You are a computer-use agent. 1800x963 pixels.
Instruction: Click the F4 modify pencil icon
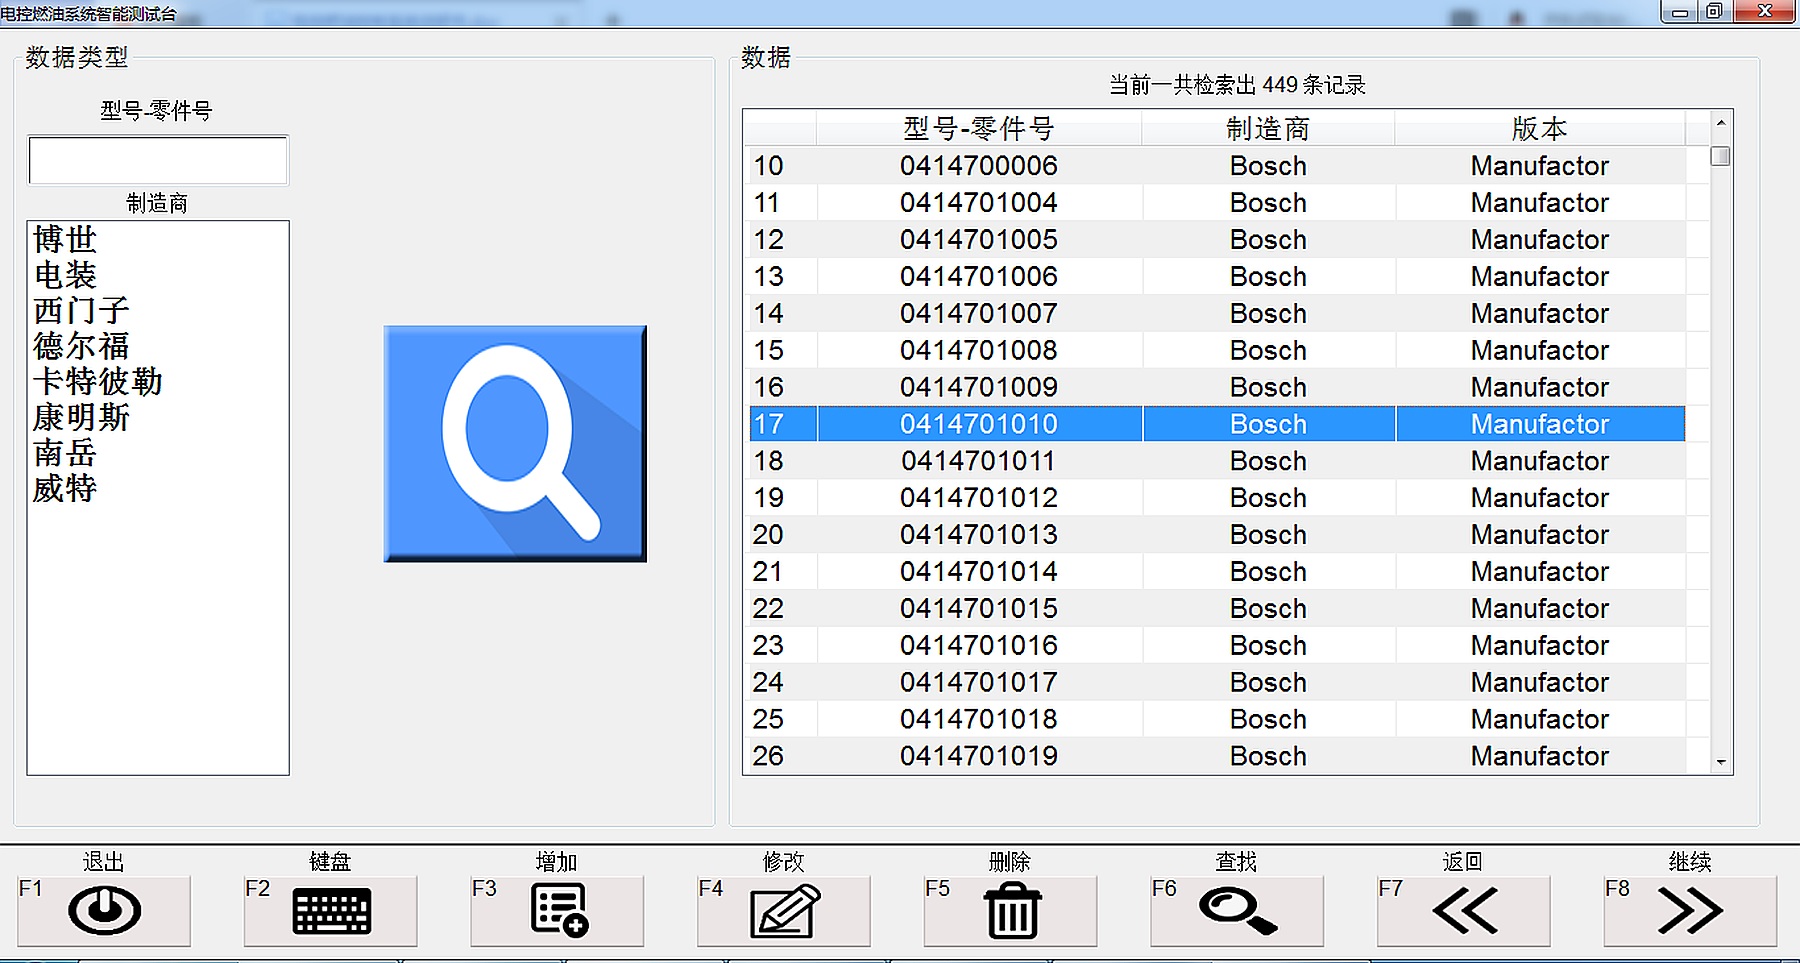click(785, 910)
